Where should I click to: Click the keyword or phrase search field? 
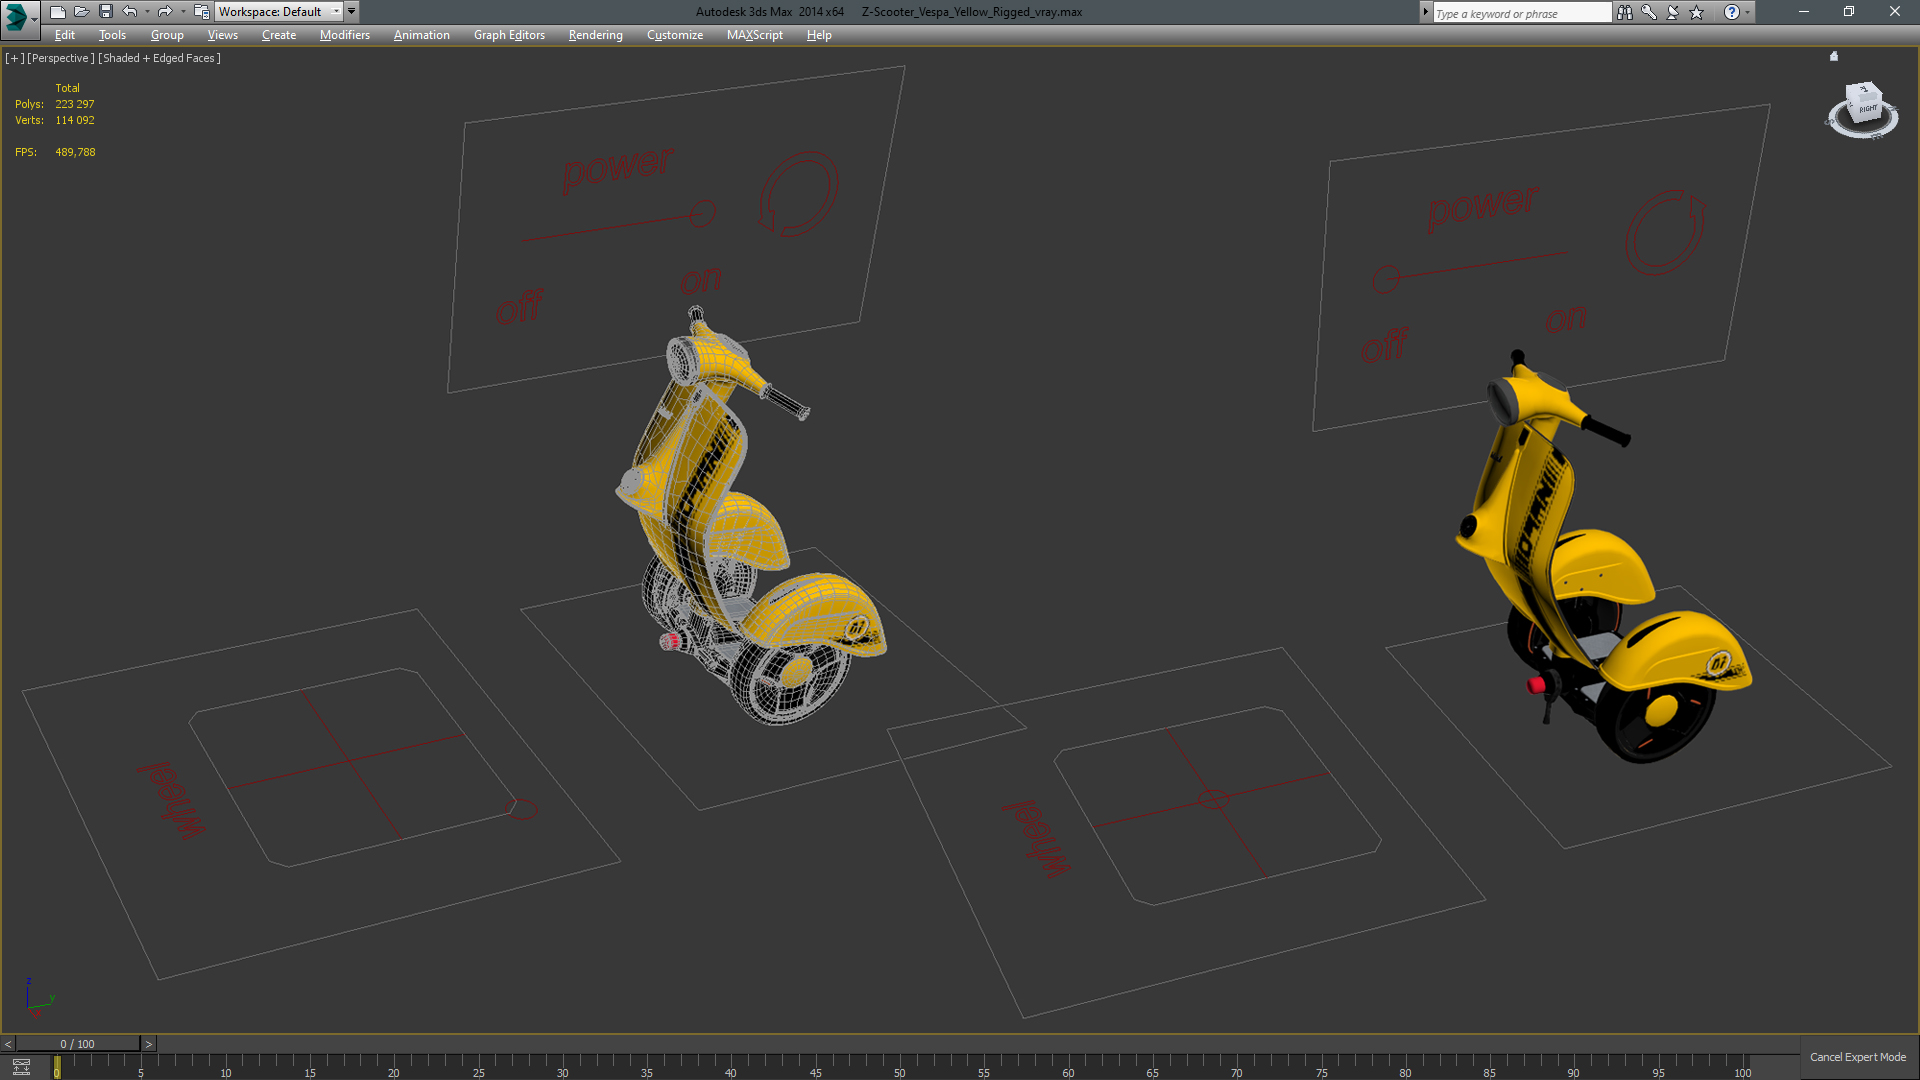(1521, 13)
